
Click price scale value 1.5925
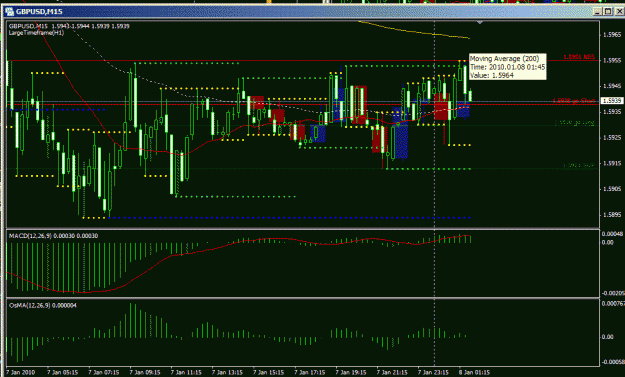(612, 137)
